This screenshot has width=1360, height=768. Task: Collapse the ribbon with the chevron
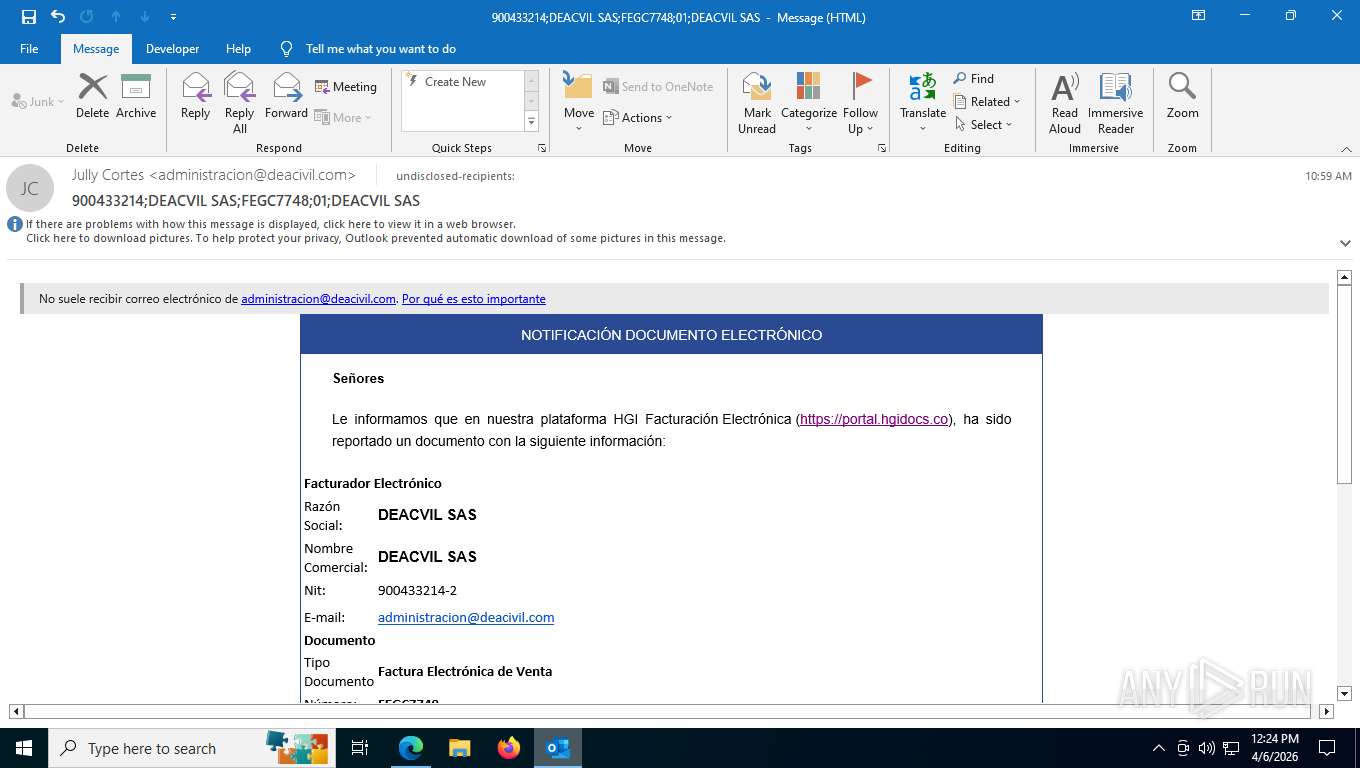[1345, 148]
